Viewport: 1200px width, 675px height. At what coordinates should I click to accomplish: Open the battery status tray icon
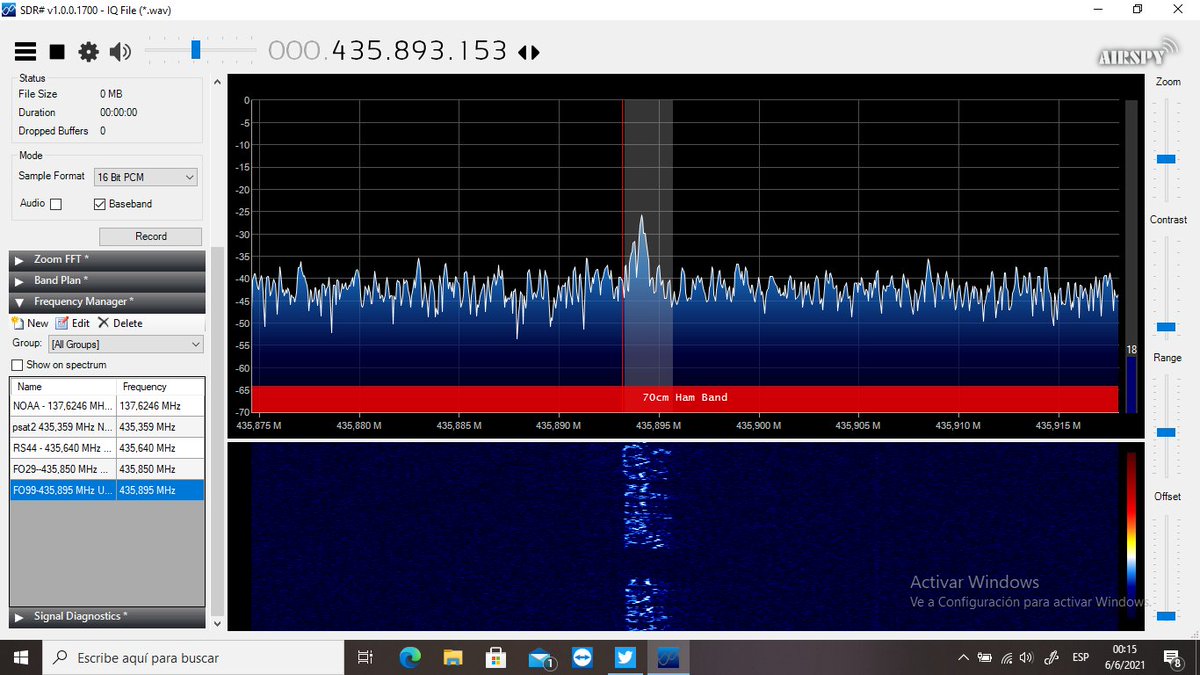coord(985,658)
